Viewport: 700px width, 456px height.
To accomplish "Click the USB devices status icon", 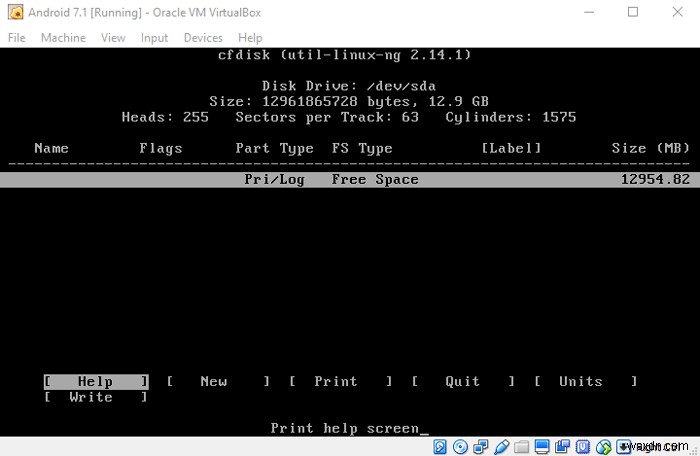I will 501,447.
